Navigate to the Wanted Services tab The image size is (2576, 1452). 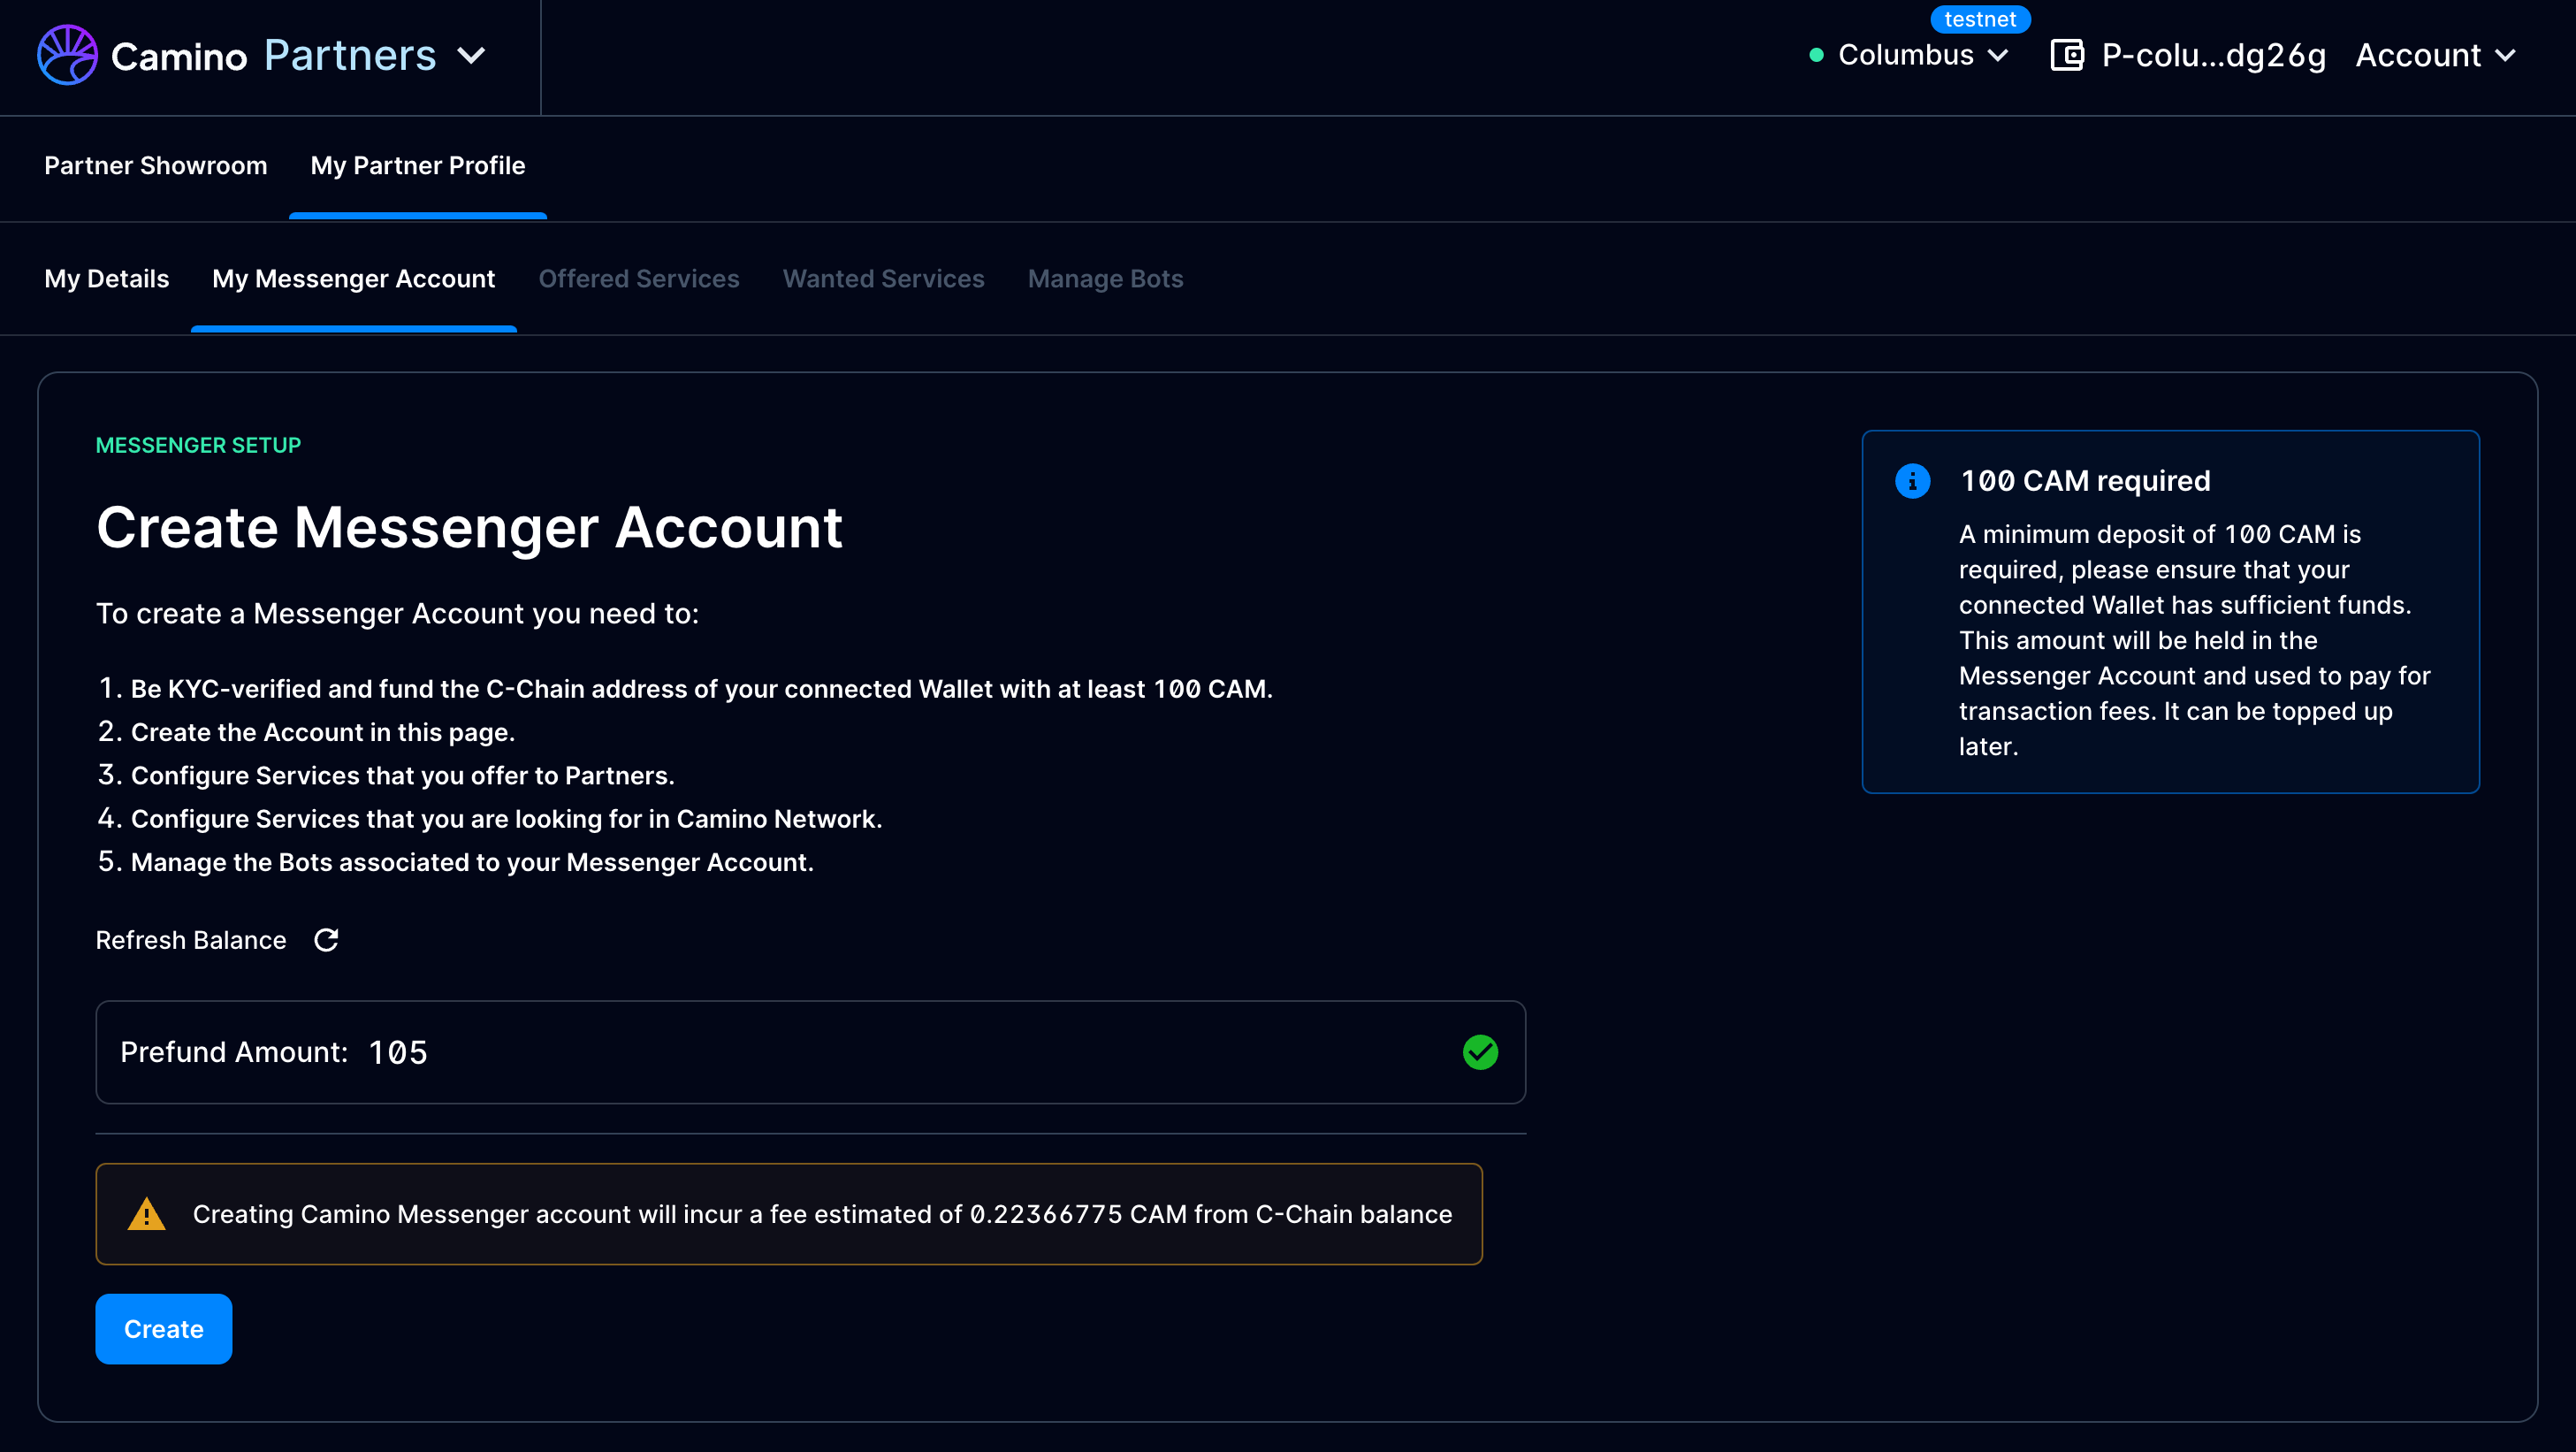point(883,278)
